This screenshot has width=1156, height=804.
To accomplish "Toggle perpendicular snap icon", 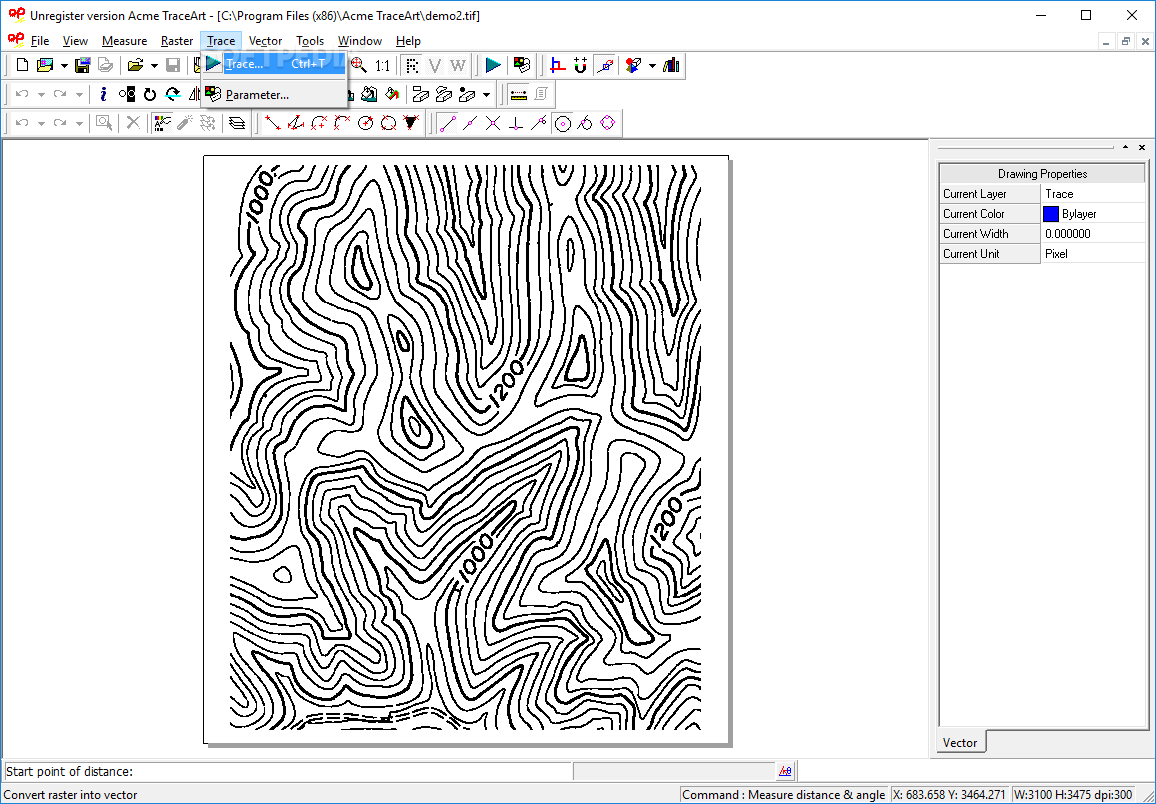I will coord(516,123).
